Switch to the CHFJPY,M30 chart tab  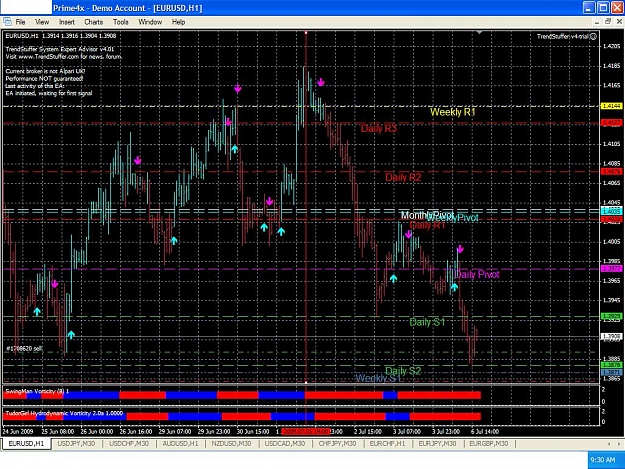point(337,443)
